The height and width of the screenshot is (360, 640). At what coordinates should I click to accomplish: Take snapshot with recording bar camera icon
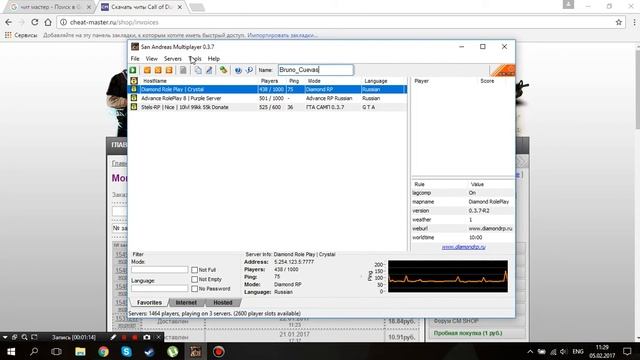click(x=147, y=337)
